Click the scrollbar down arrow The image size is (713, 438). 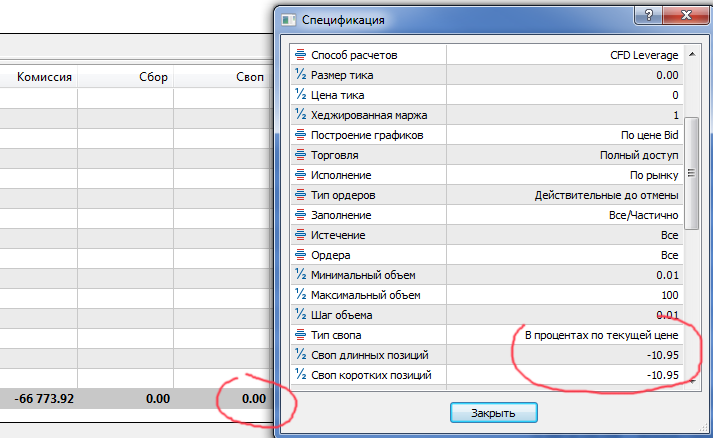click(x=692, y=382)
